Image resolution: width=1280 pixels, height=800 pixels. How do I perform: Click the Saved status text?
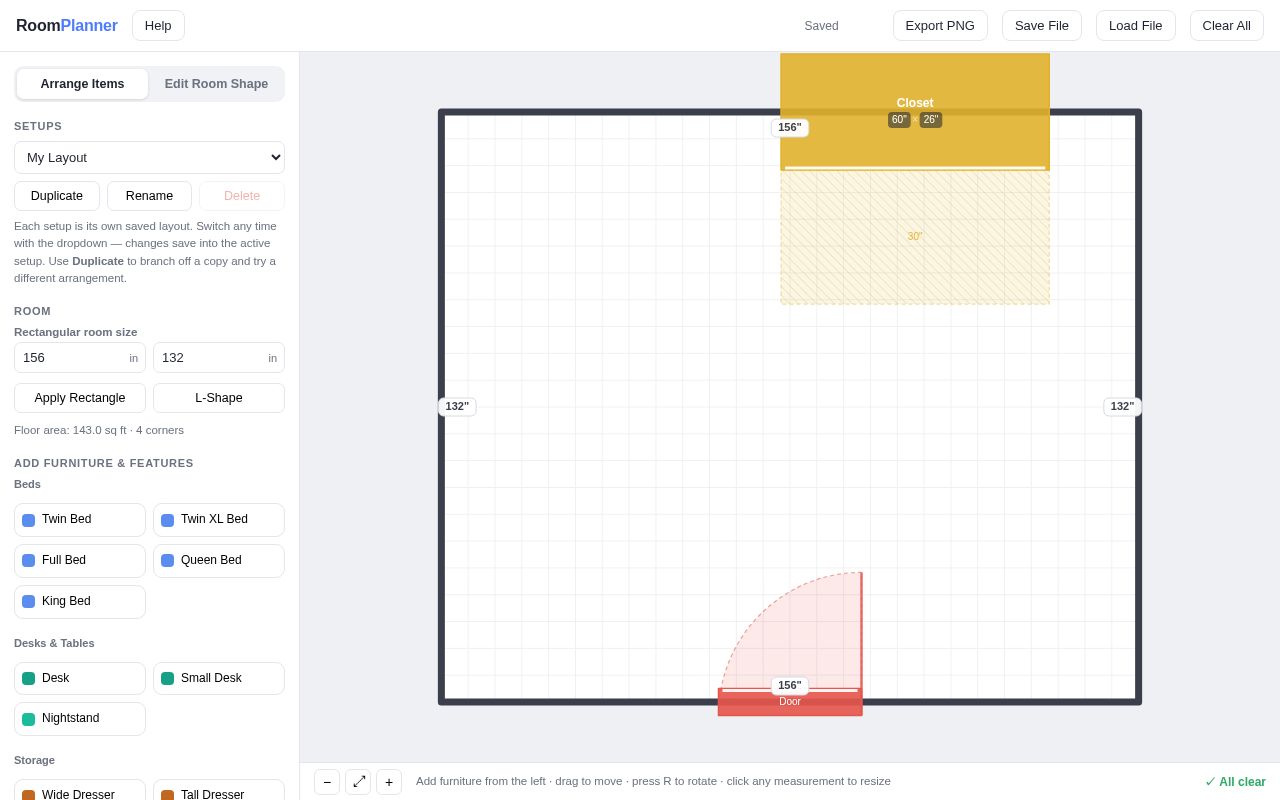coord(822,26)
